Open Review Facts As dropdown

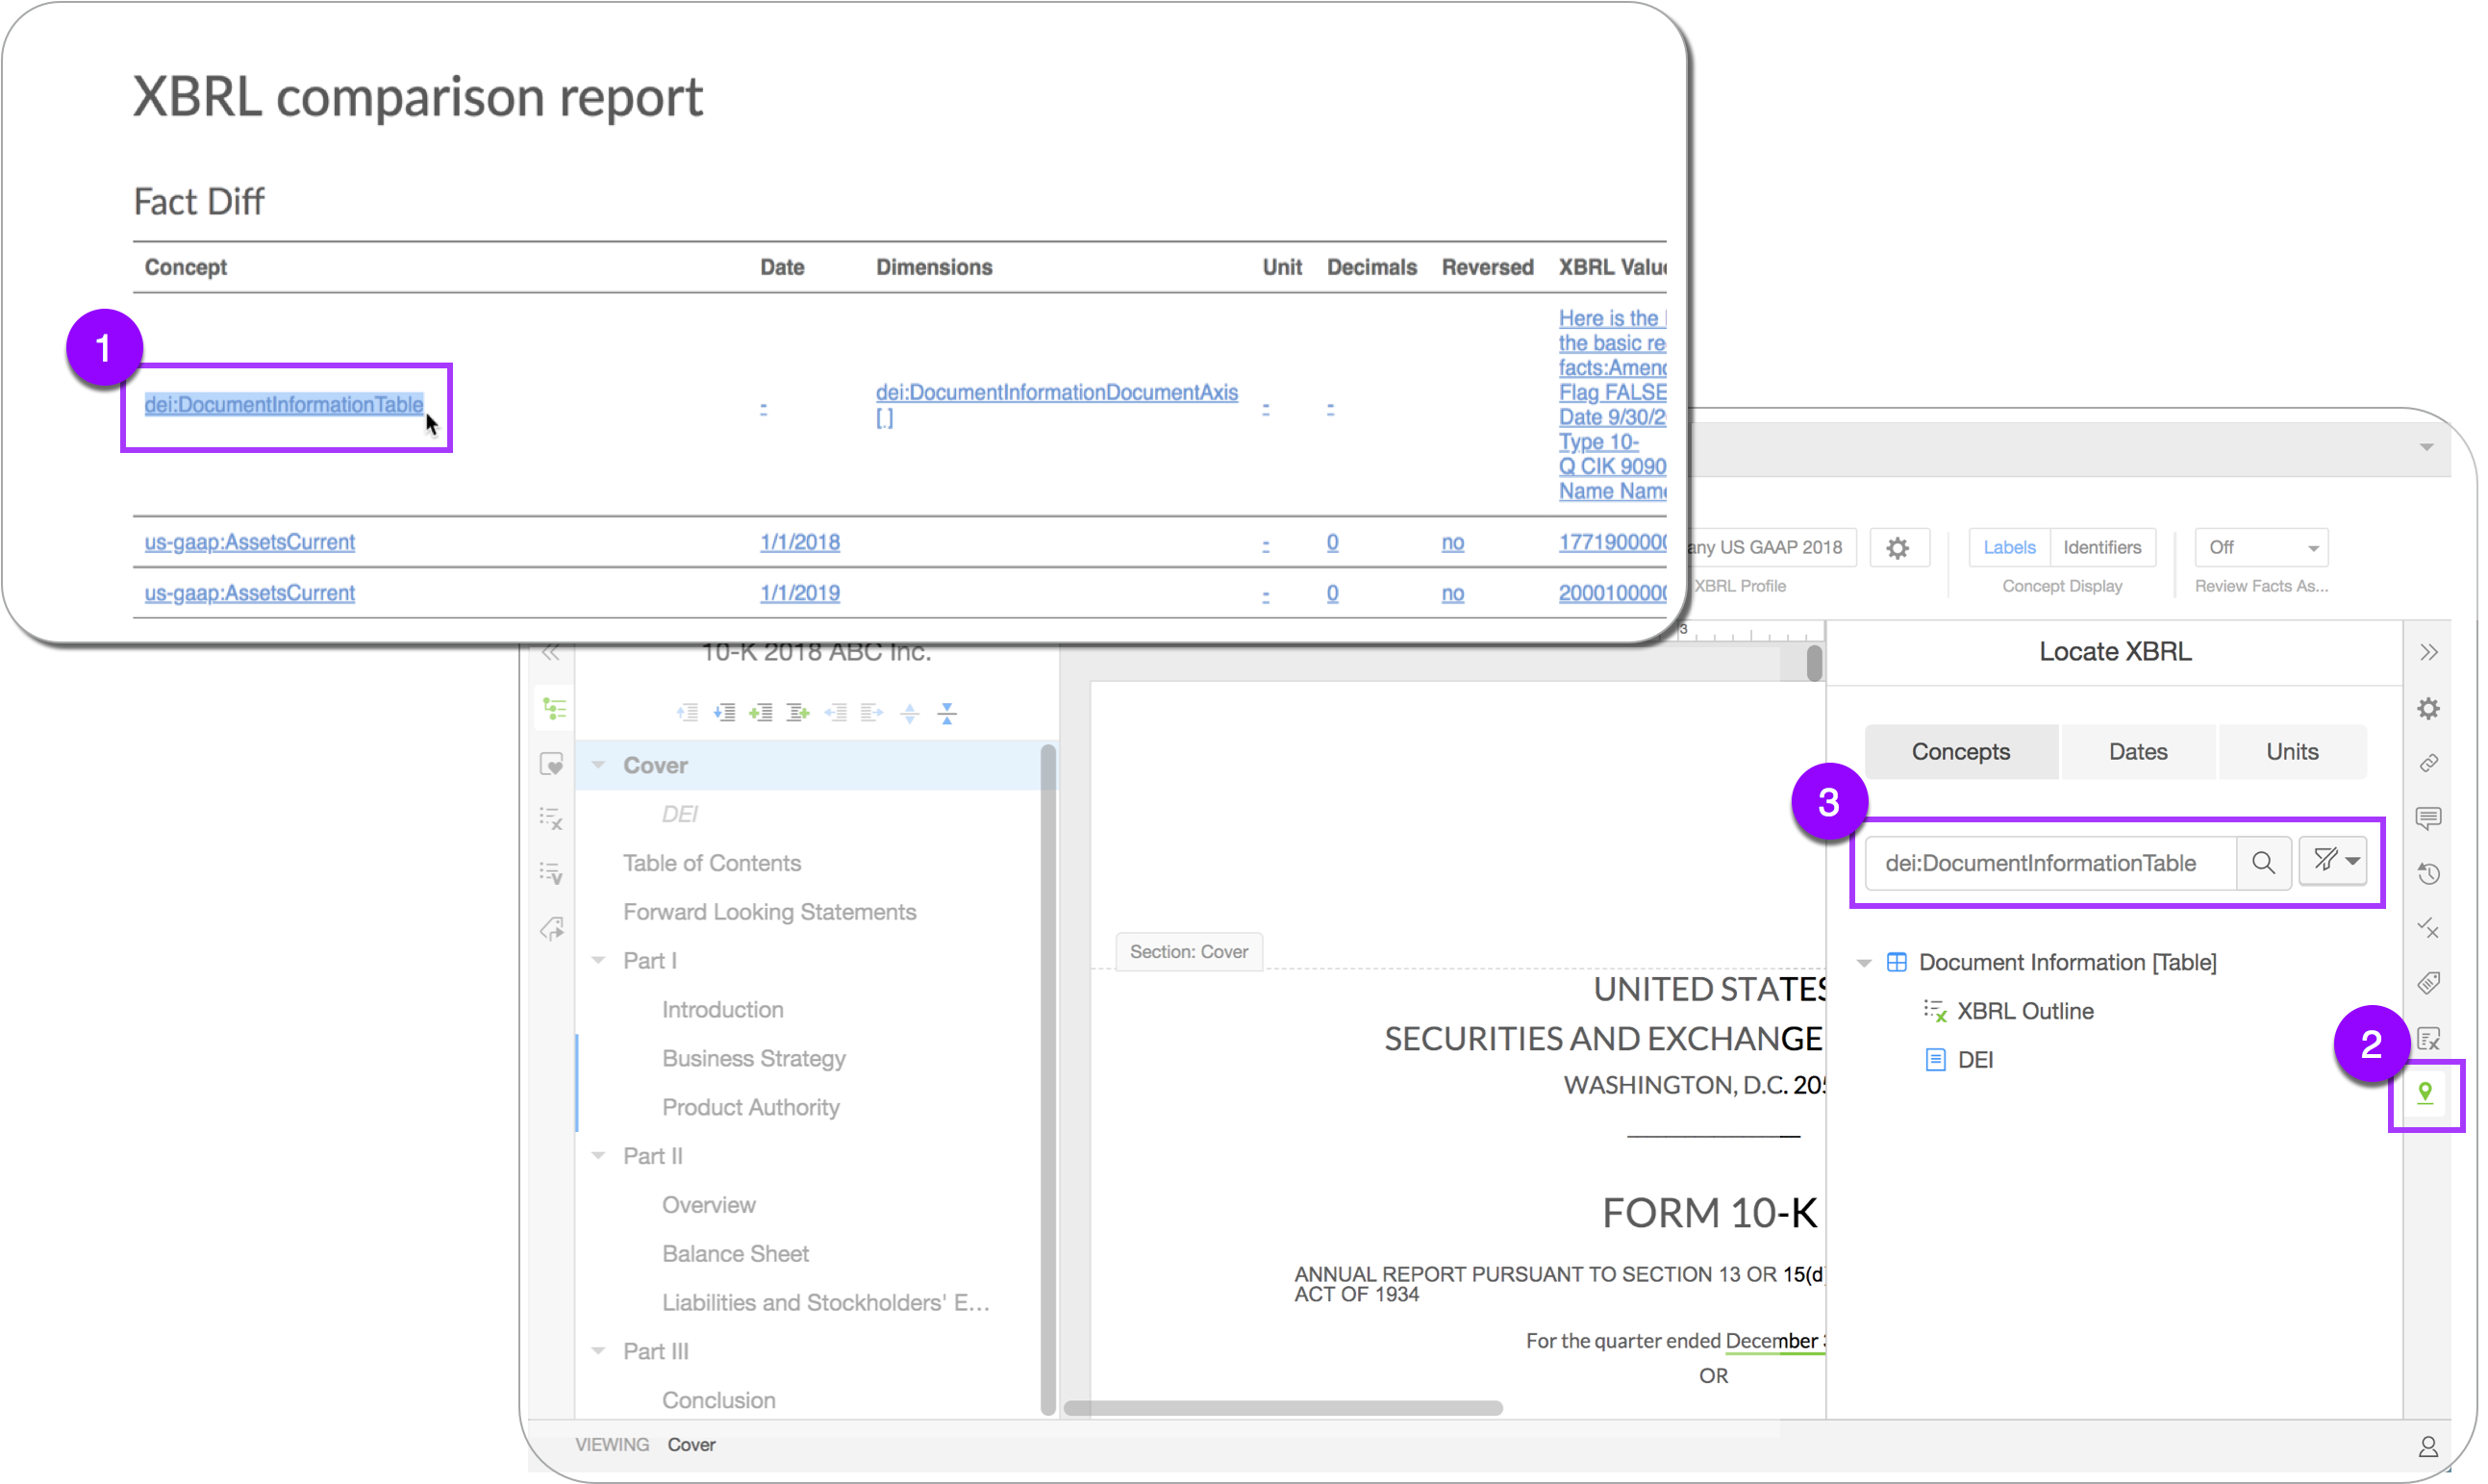2261,548
